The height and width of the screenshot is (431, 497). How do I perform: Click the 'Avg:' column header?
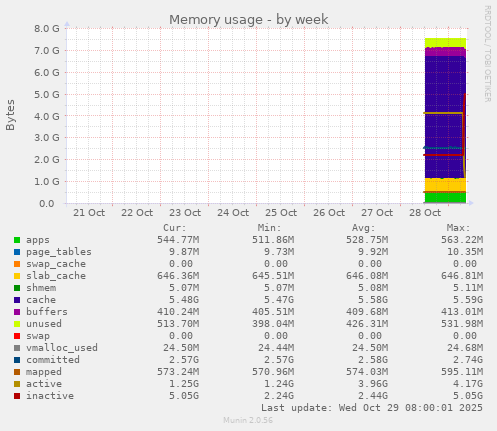coord(364,228)
